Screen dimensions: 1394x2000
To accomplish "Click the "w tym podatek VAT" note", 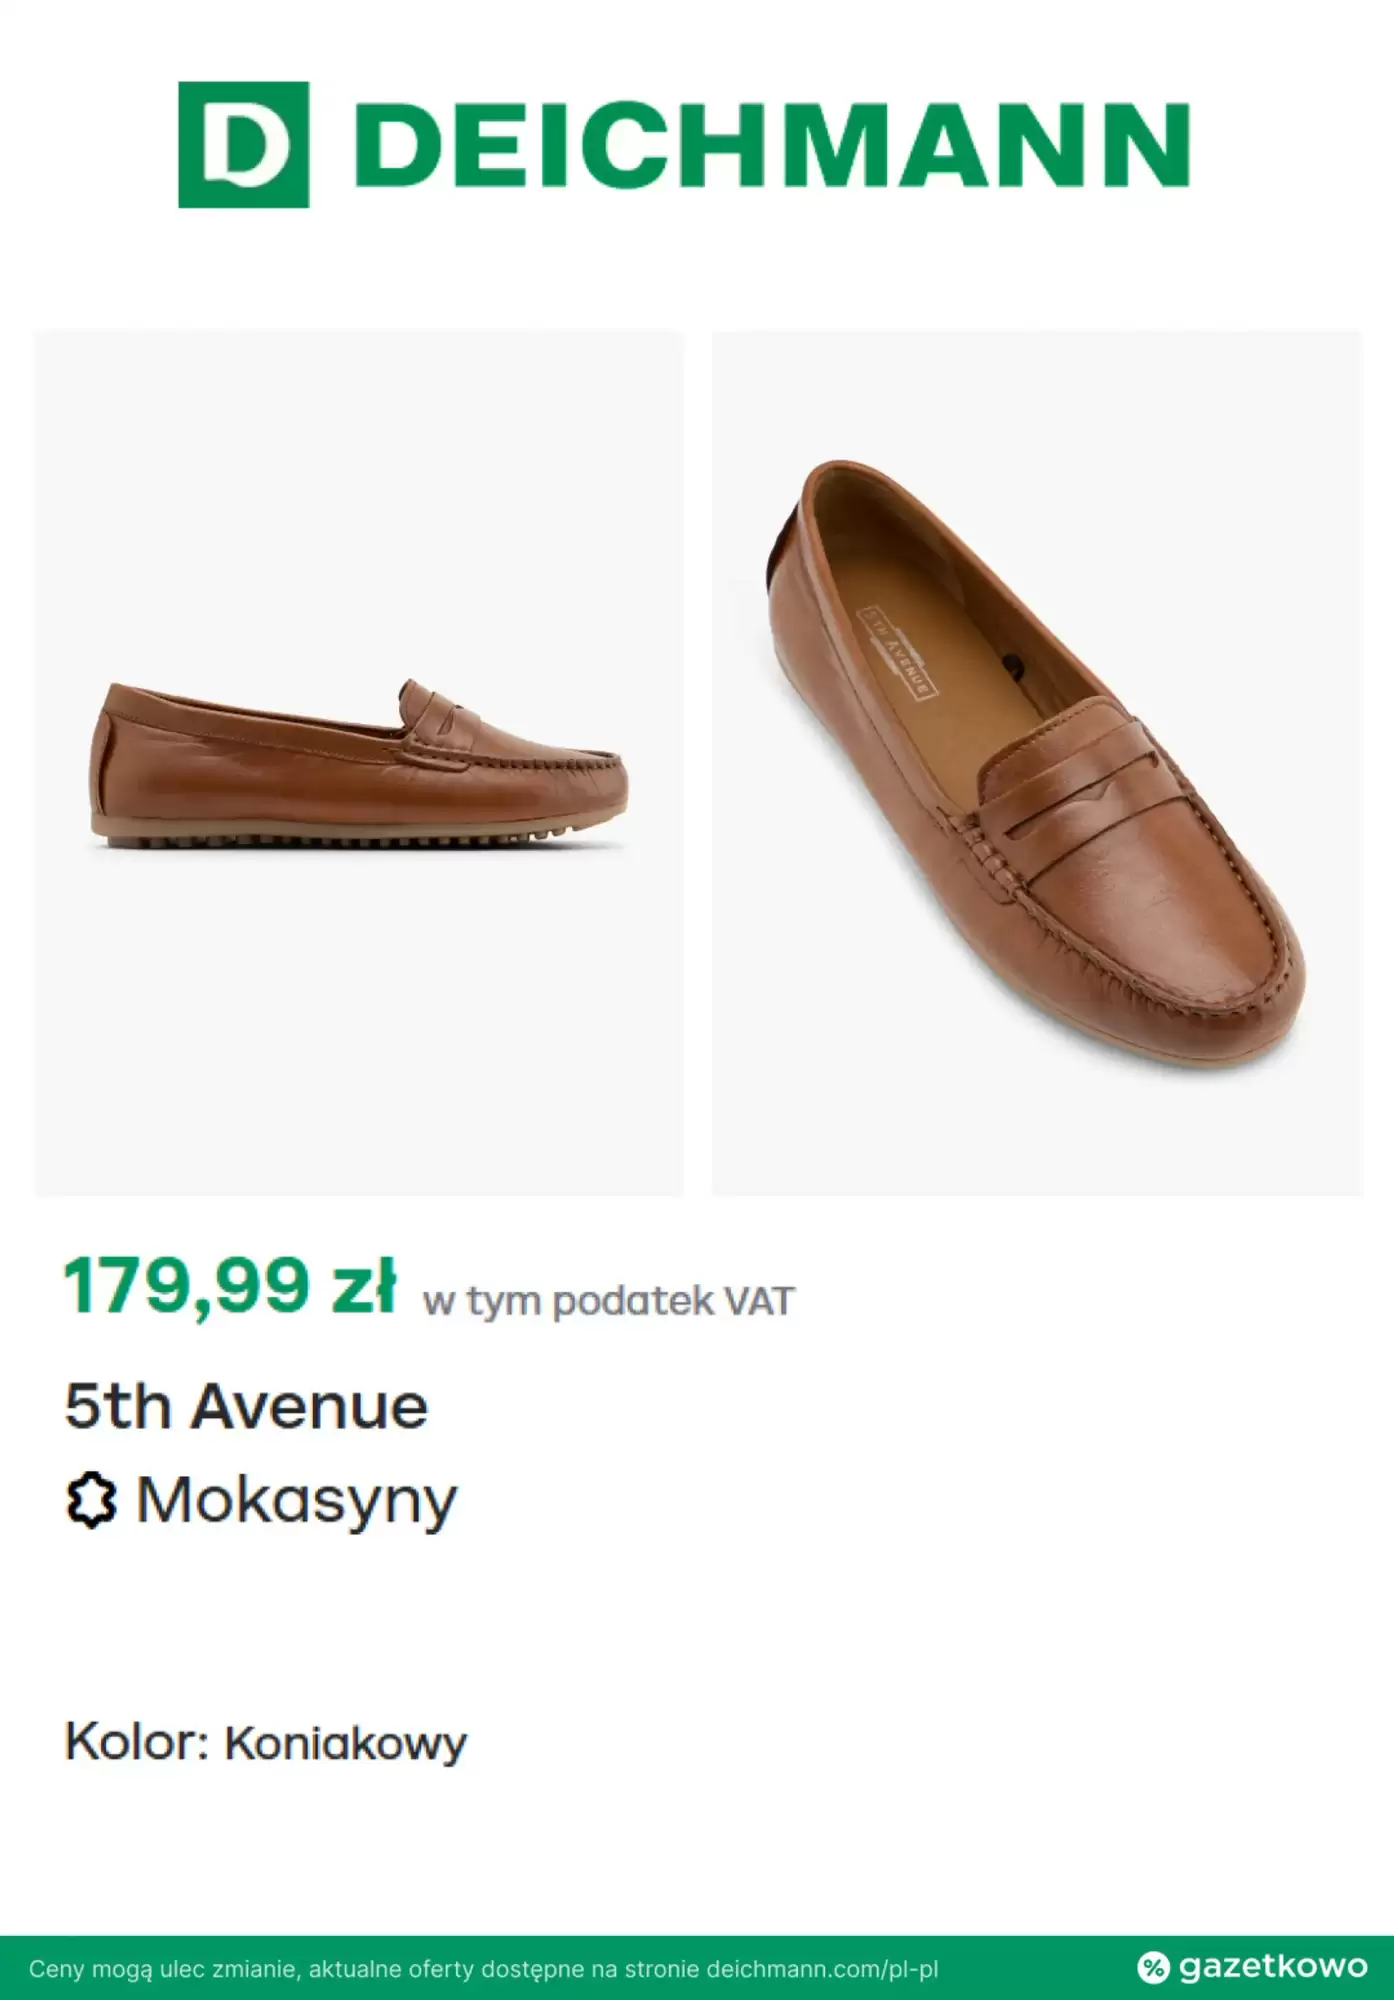I will pyautogui.click(x=608, y=1301).
